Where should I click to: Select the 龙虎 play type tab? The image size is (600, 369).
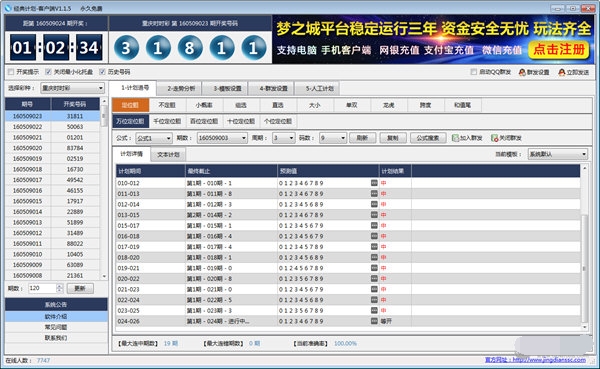tap(388, 105)
